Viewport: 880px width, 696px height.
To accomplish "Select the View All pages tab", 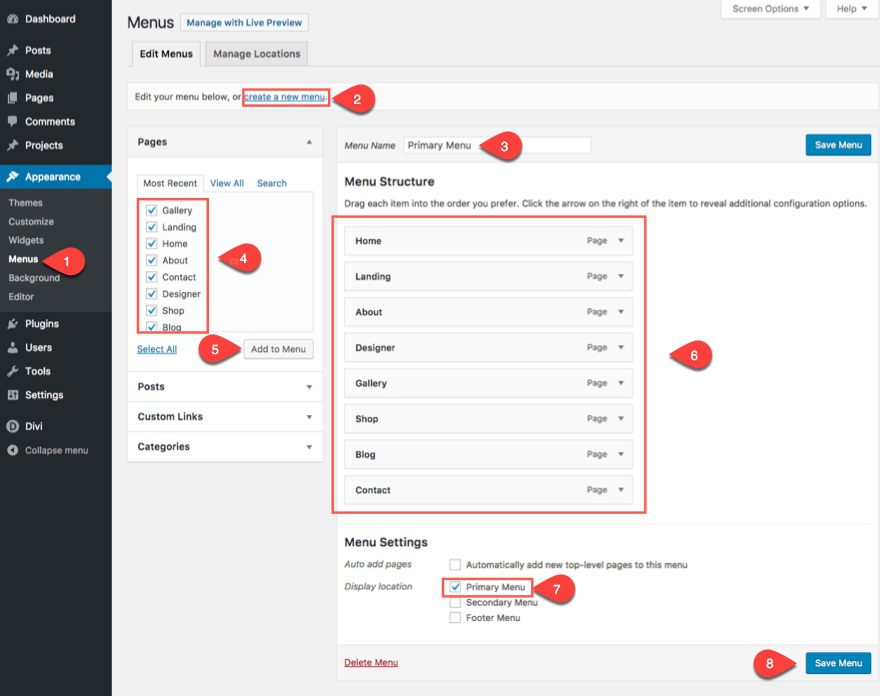I will click(x=227, y=183).
